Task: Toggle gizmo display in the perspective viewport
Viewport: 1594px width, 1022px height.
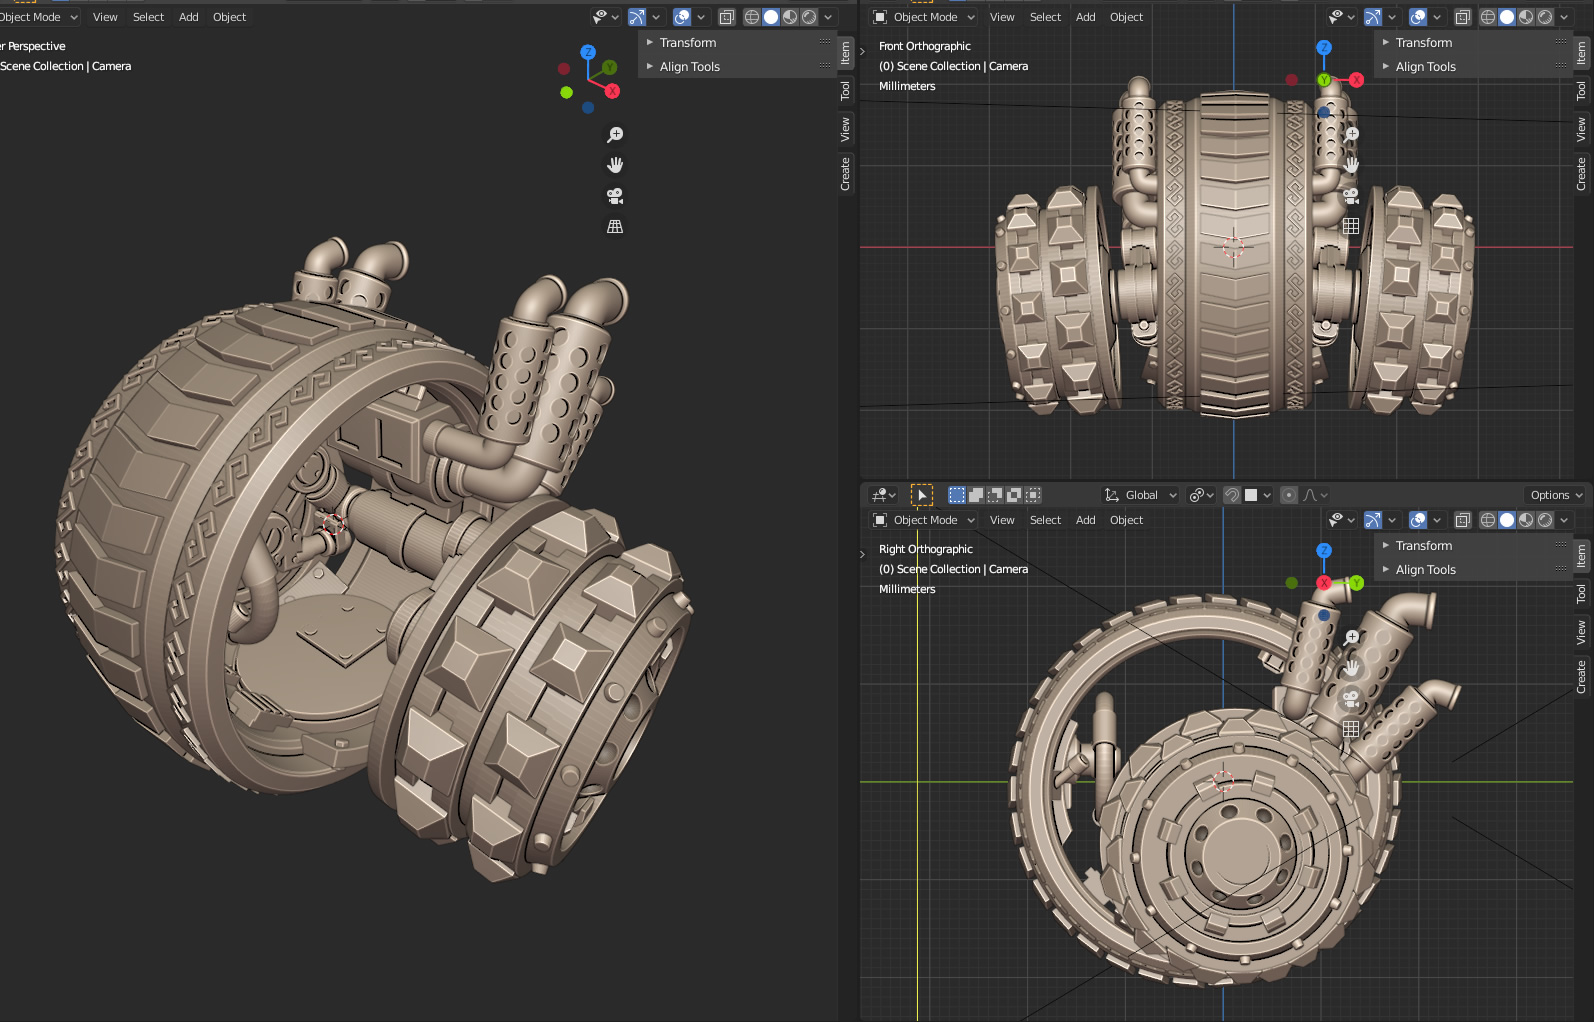Action: pyautogui.click(x=637, y=17)
